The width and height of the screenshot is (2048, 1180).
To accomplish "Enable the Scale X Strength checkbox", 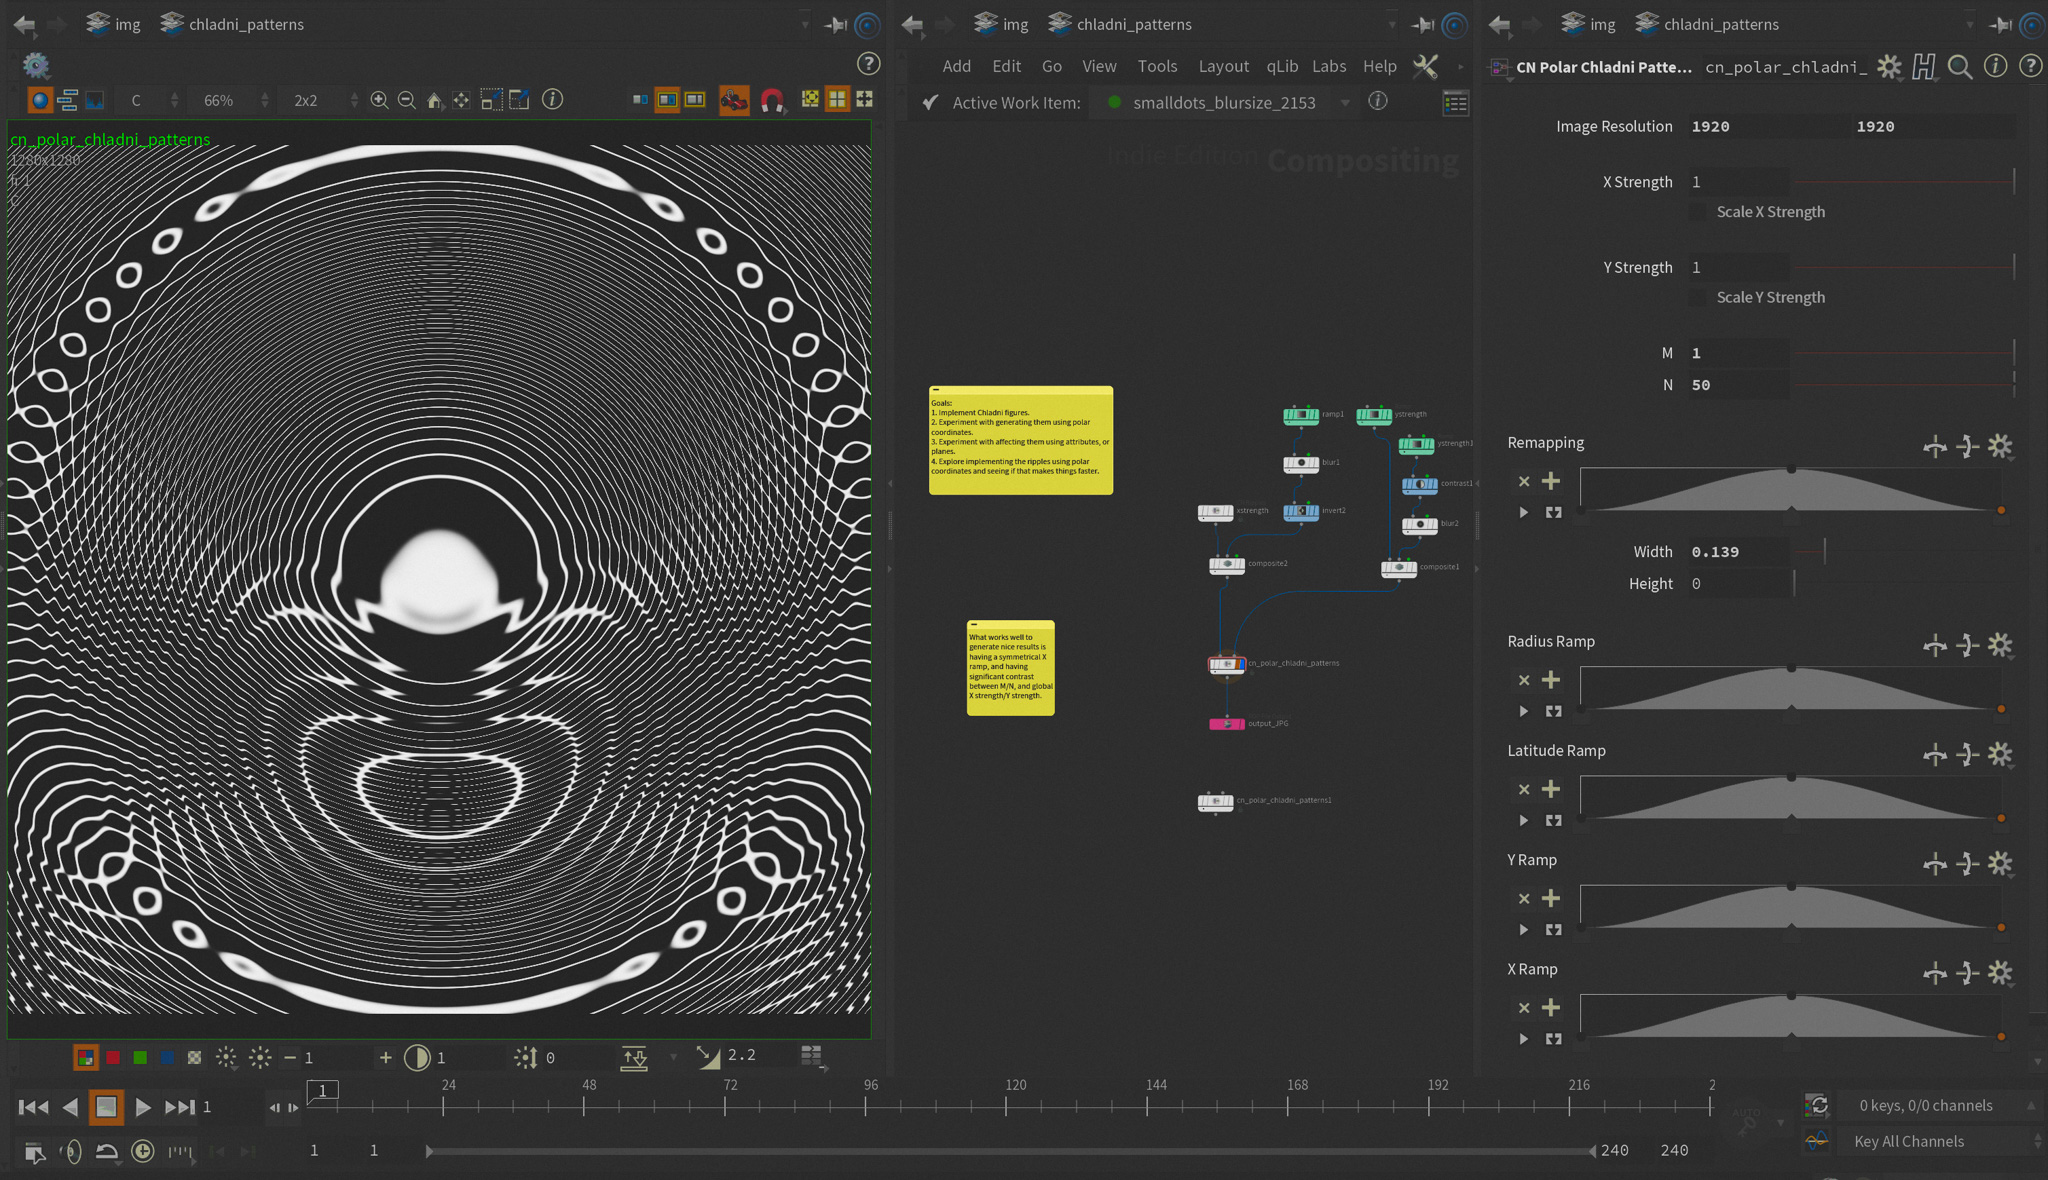I will [1698, 212].
